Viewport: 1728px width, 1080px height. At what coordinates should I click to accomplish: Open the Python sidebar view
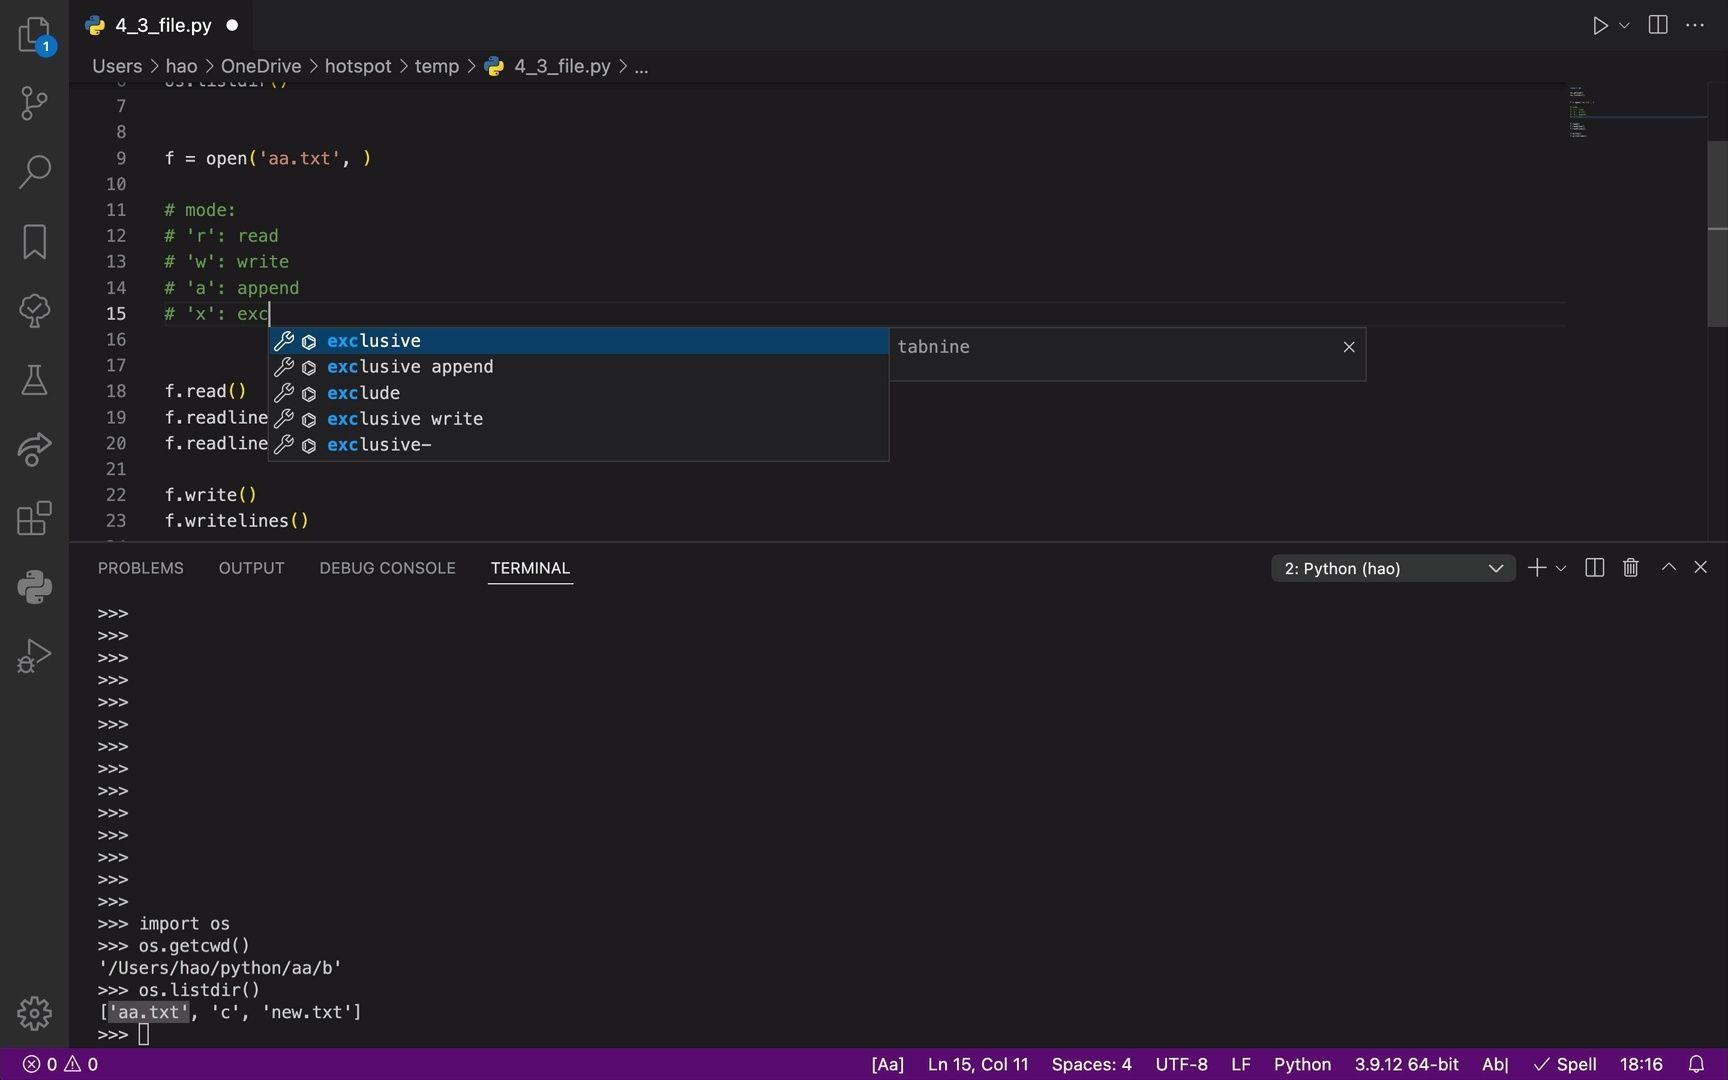[x=35, y=587]
